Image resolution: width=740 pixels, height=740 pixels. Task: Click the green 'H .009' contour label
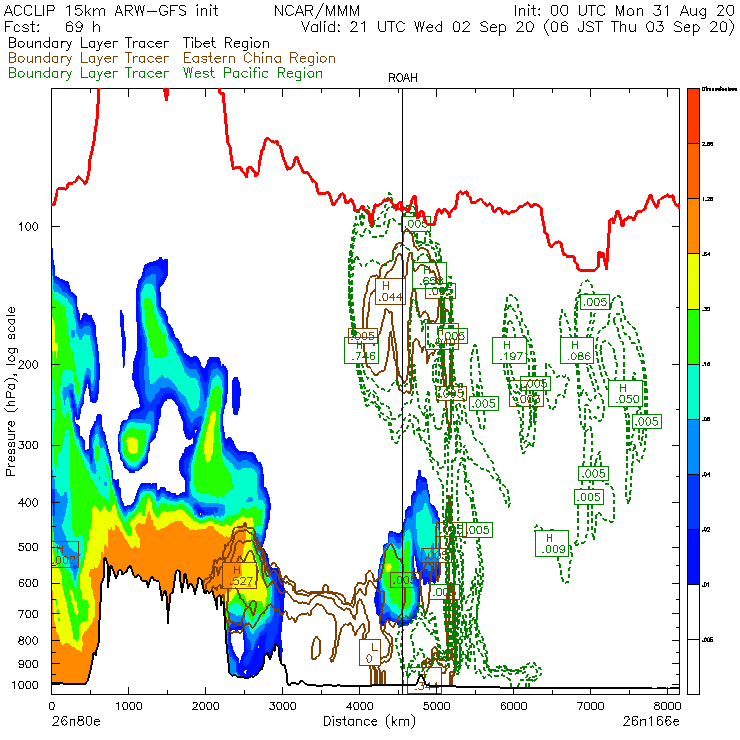pos(552,544)
